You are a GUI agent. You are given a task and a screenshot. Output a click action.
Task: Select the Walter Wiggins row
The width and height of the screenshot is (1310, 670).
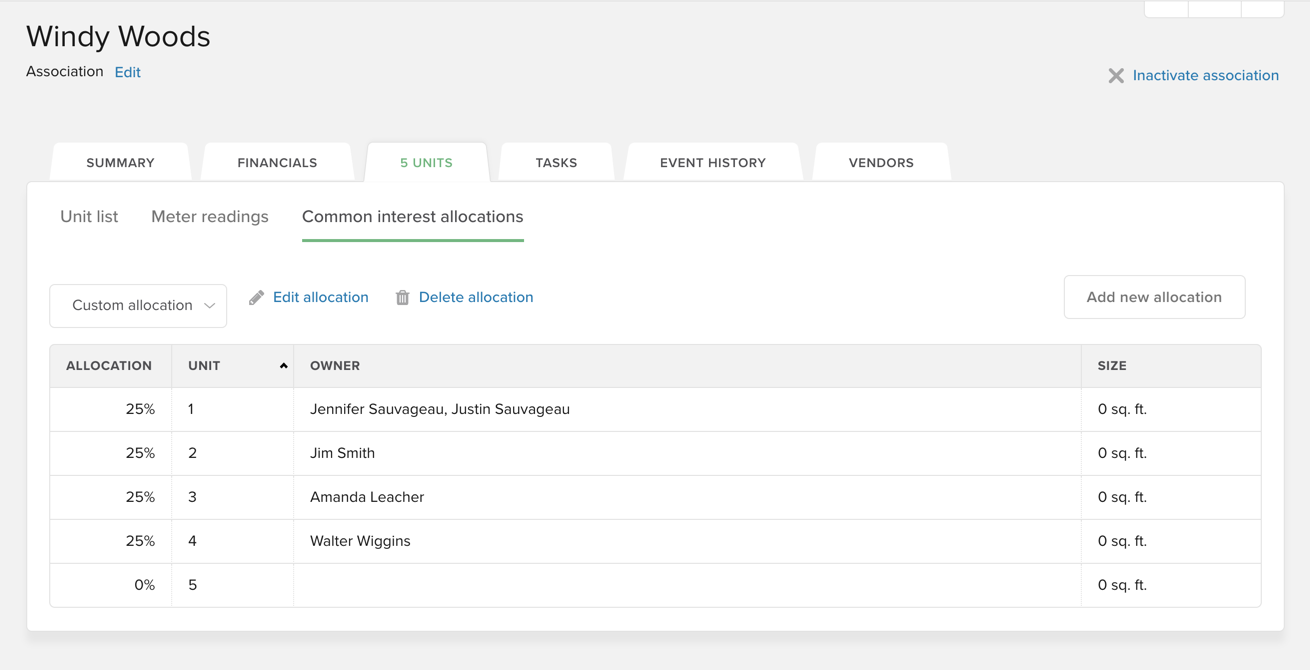pyautogui.click(x=360, y=541)
